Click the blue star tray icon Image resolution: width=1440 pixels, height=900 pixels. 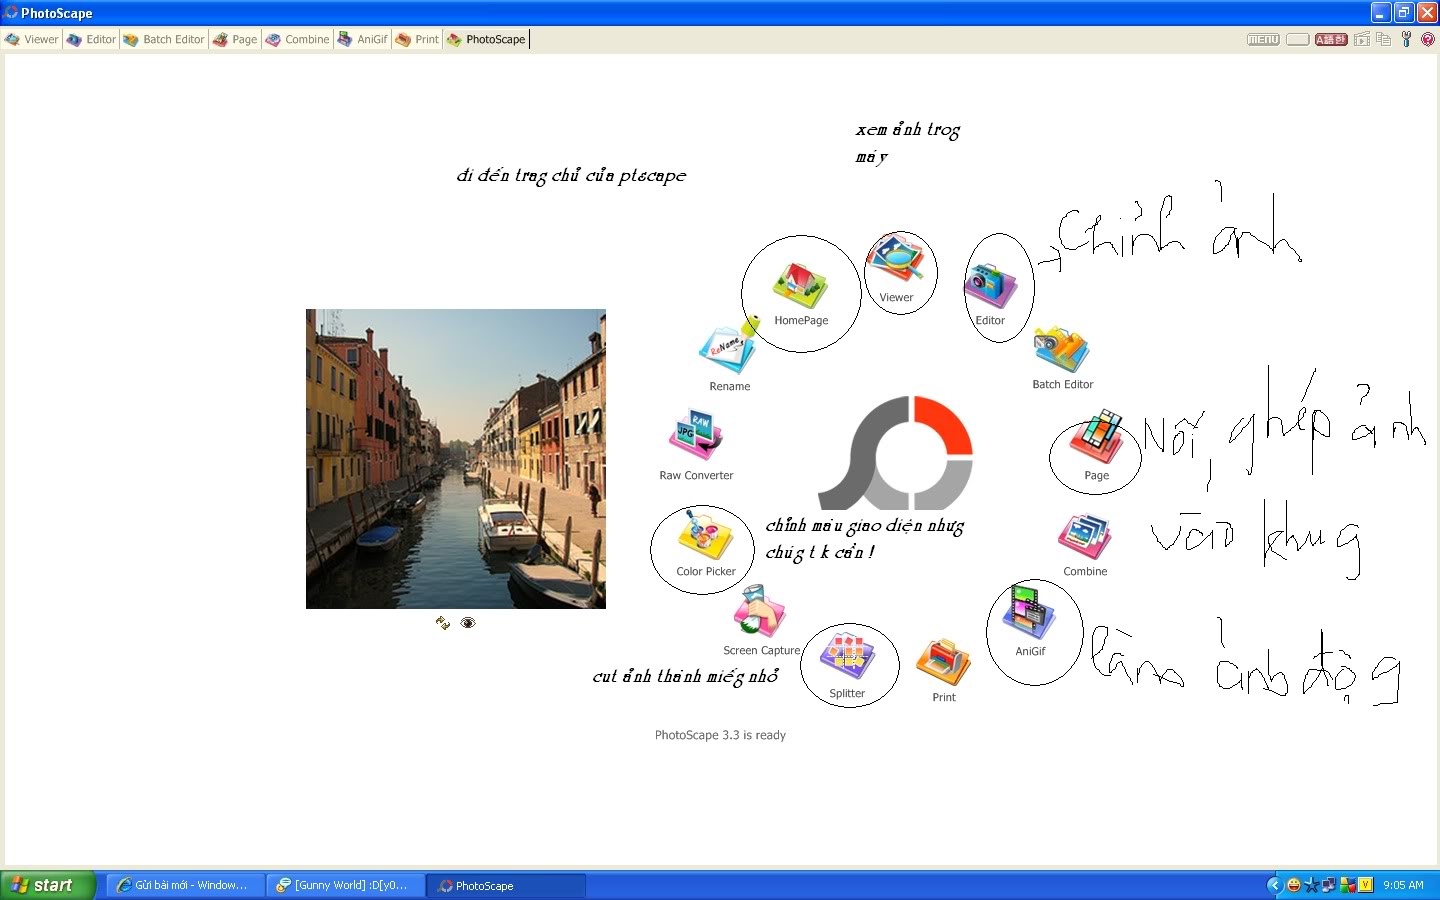click(x=1311, y=885)
